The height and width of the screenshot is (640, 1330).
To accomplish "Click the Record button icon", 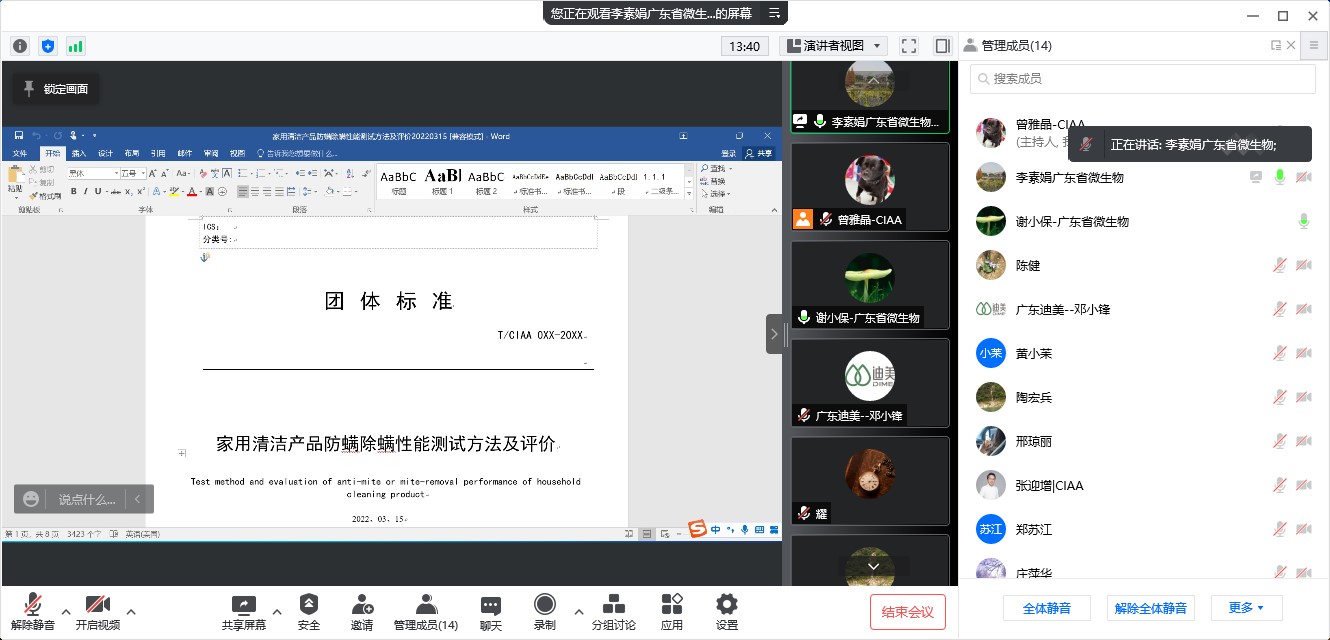I will coord(544,604).
